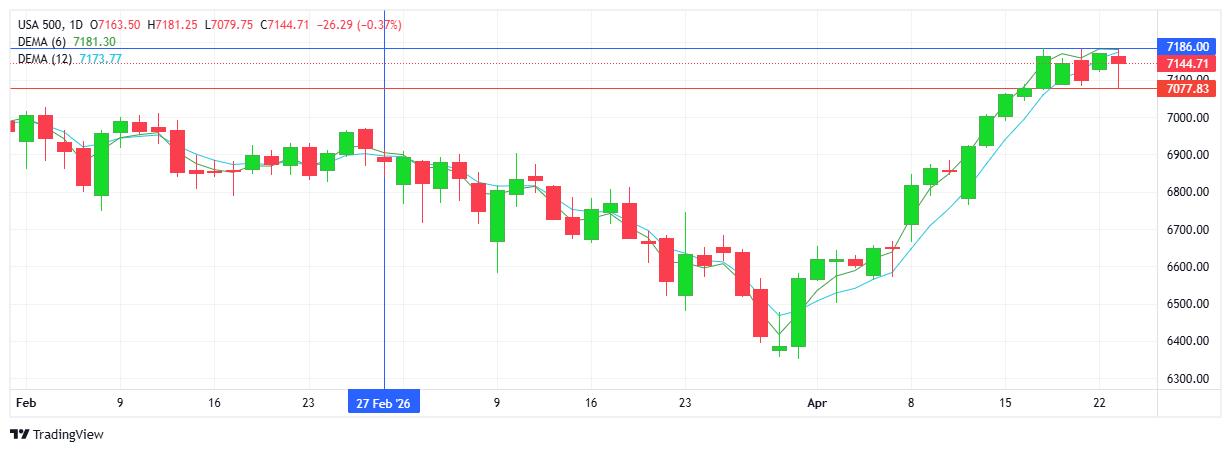Screen dimensions: 1231x452
Task: Click the 7000.00 price scale label
Action: coord(1187,118)
